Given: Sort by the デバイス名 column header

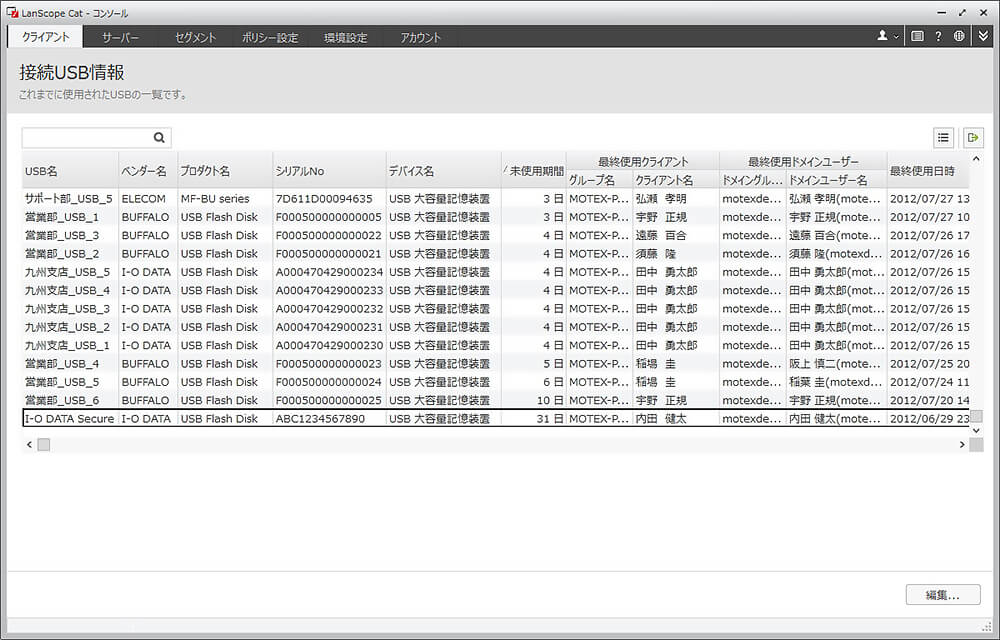Looking at the screenshot, I should click(443, 171).
